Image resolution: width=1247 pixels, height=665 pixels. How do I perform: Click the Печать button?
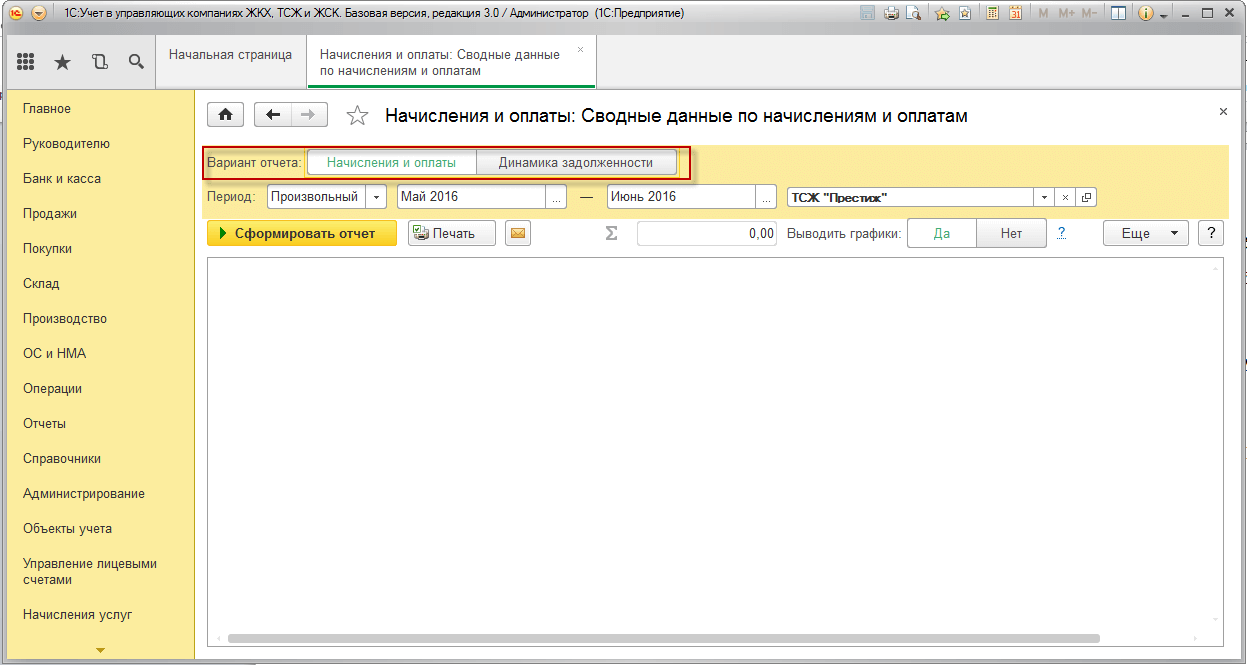point(452,233)
